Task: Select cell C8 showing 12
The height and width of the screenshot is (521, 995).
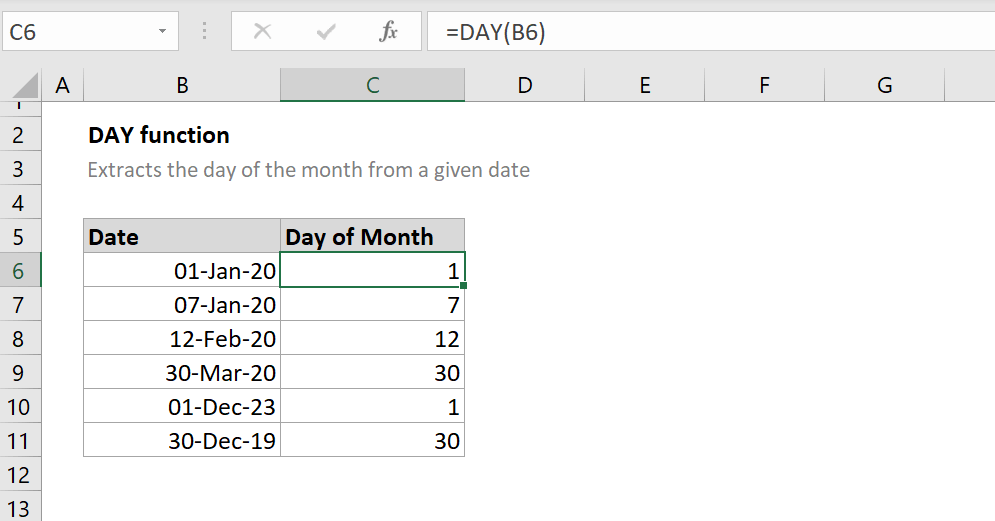Action: [x=372, y=339]
